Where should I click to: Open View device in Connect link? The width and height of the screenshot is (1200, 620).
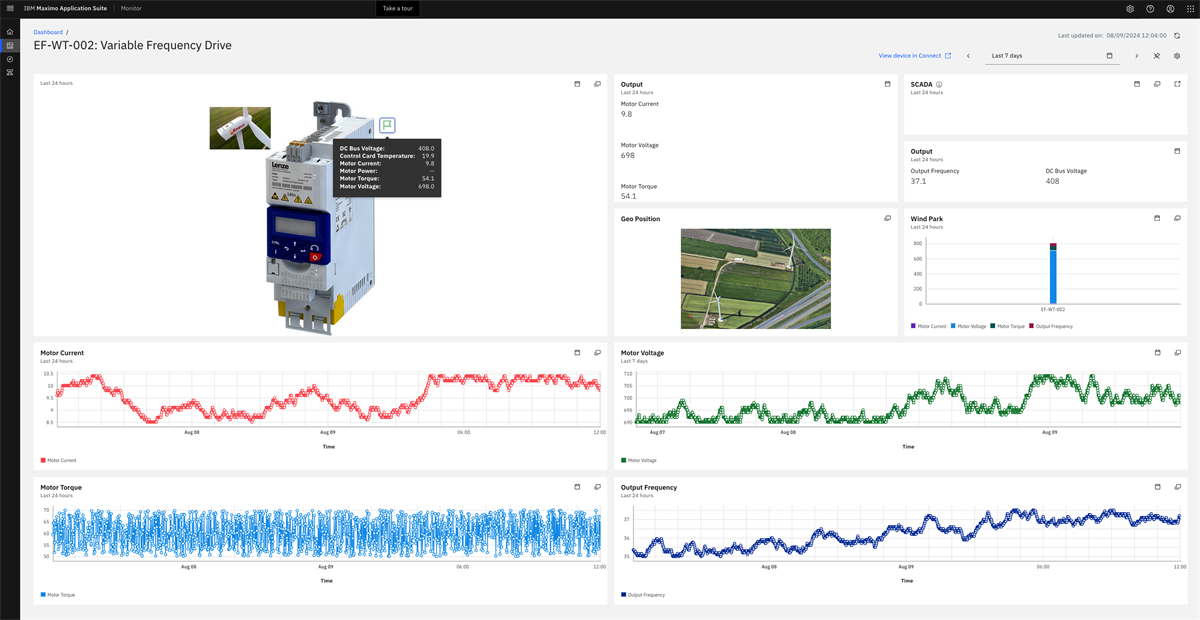tap(915, 56)
